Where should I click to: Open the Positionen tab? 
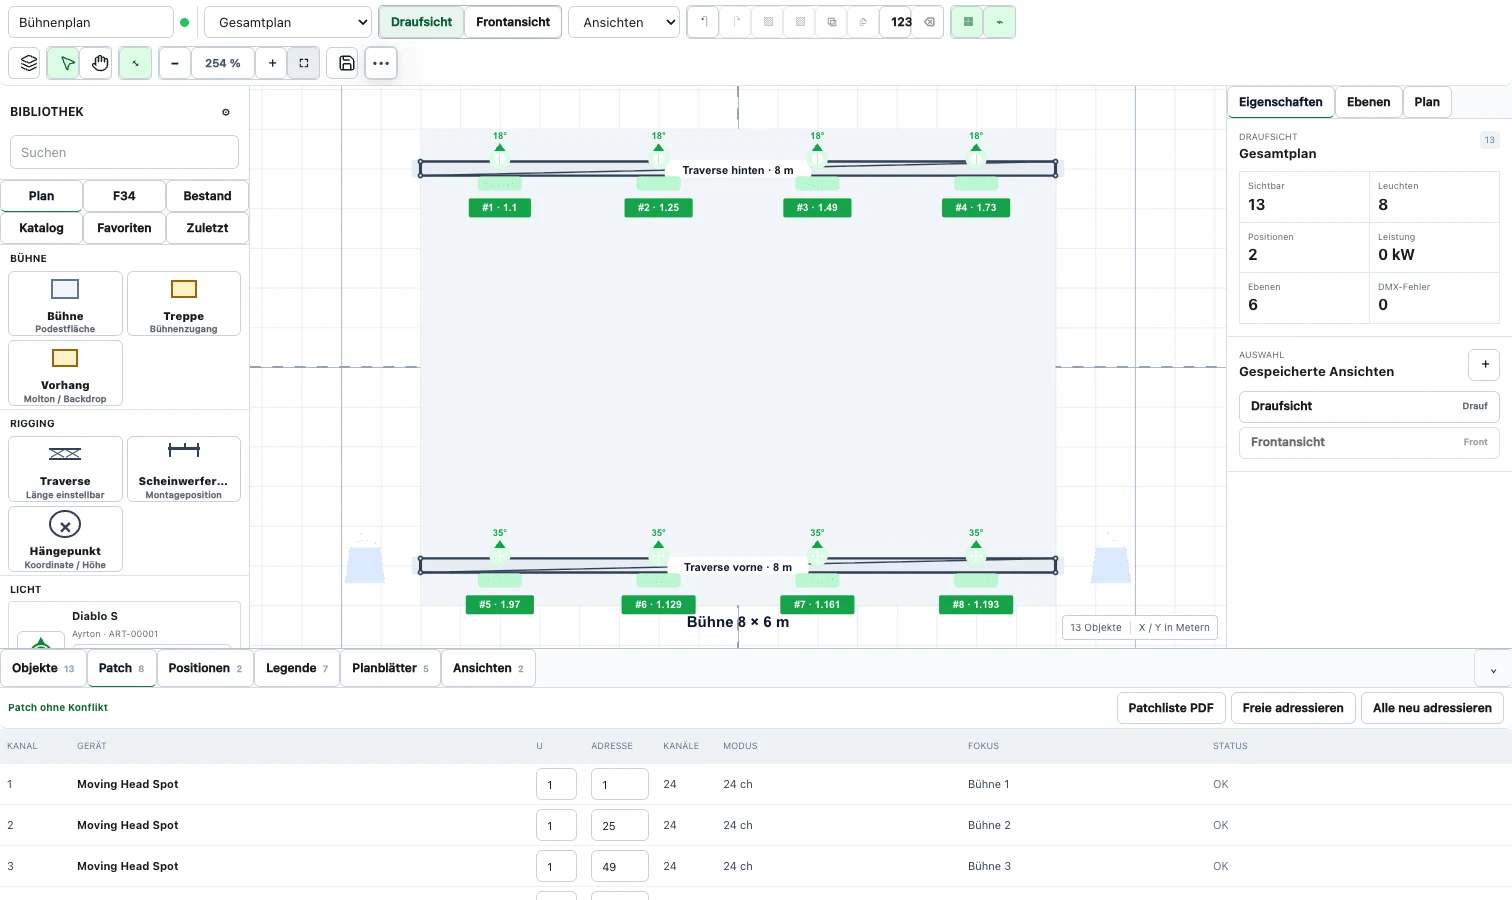[205, 668]
